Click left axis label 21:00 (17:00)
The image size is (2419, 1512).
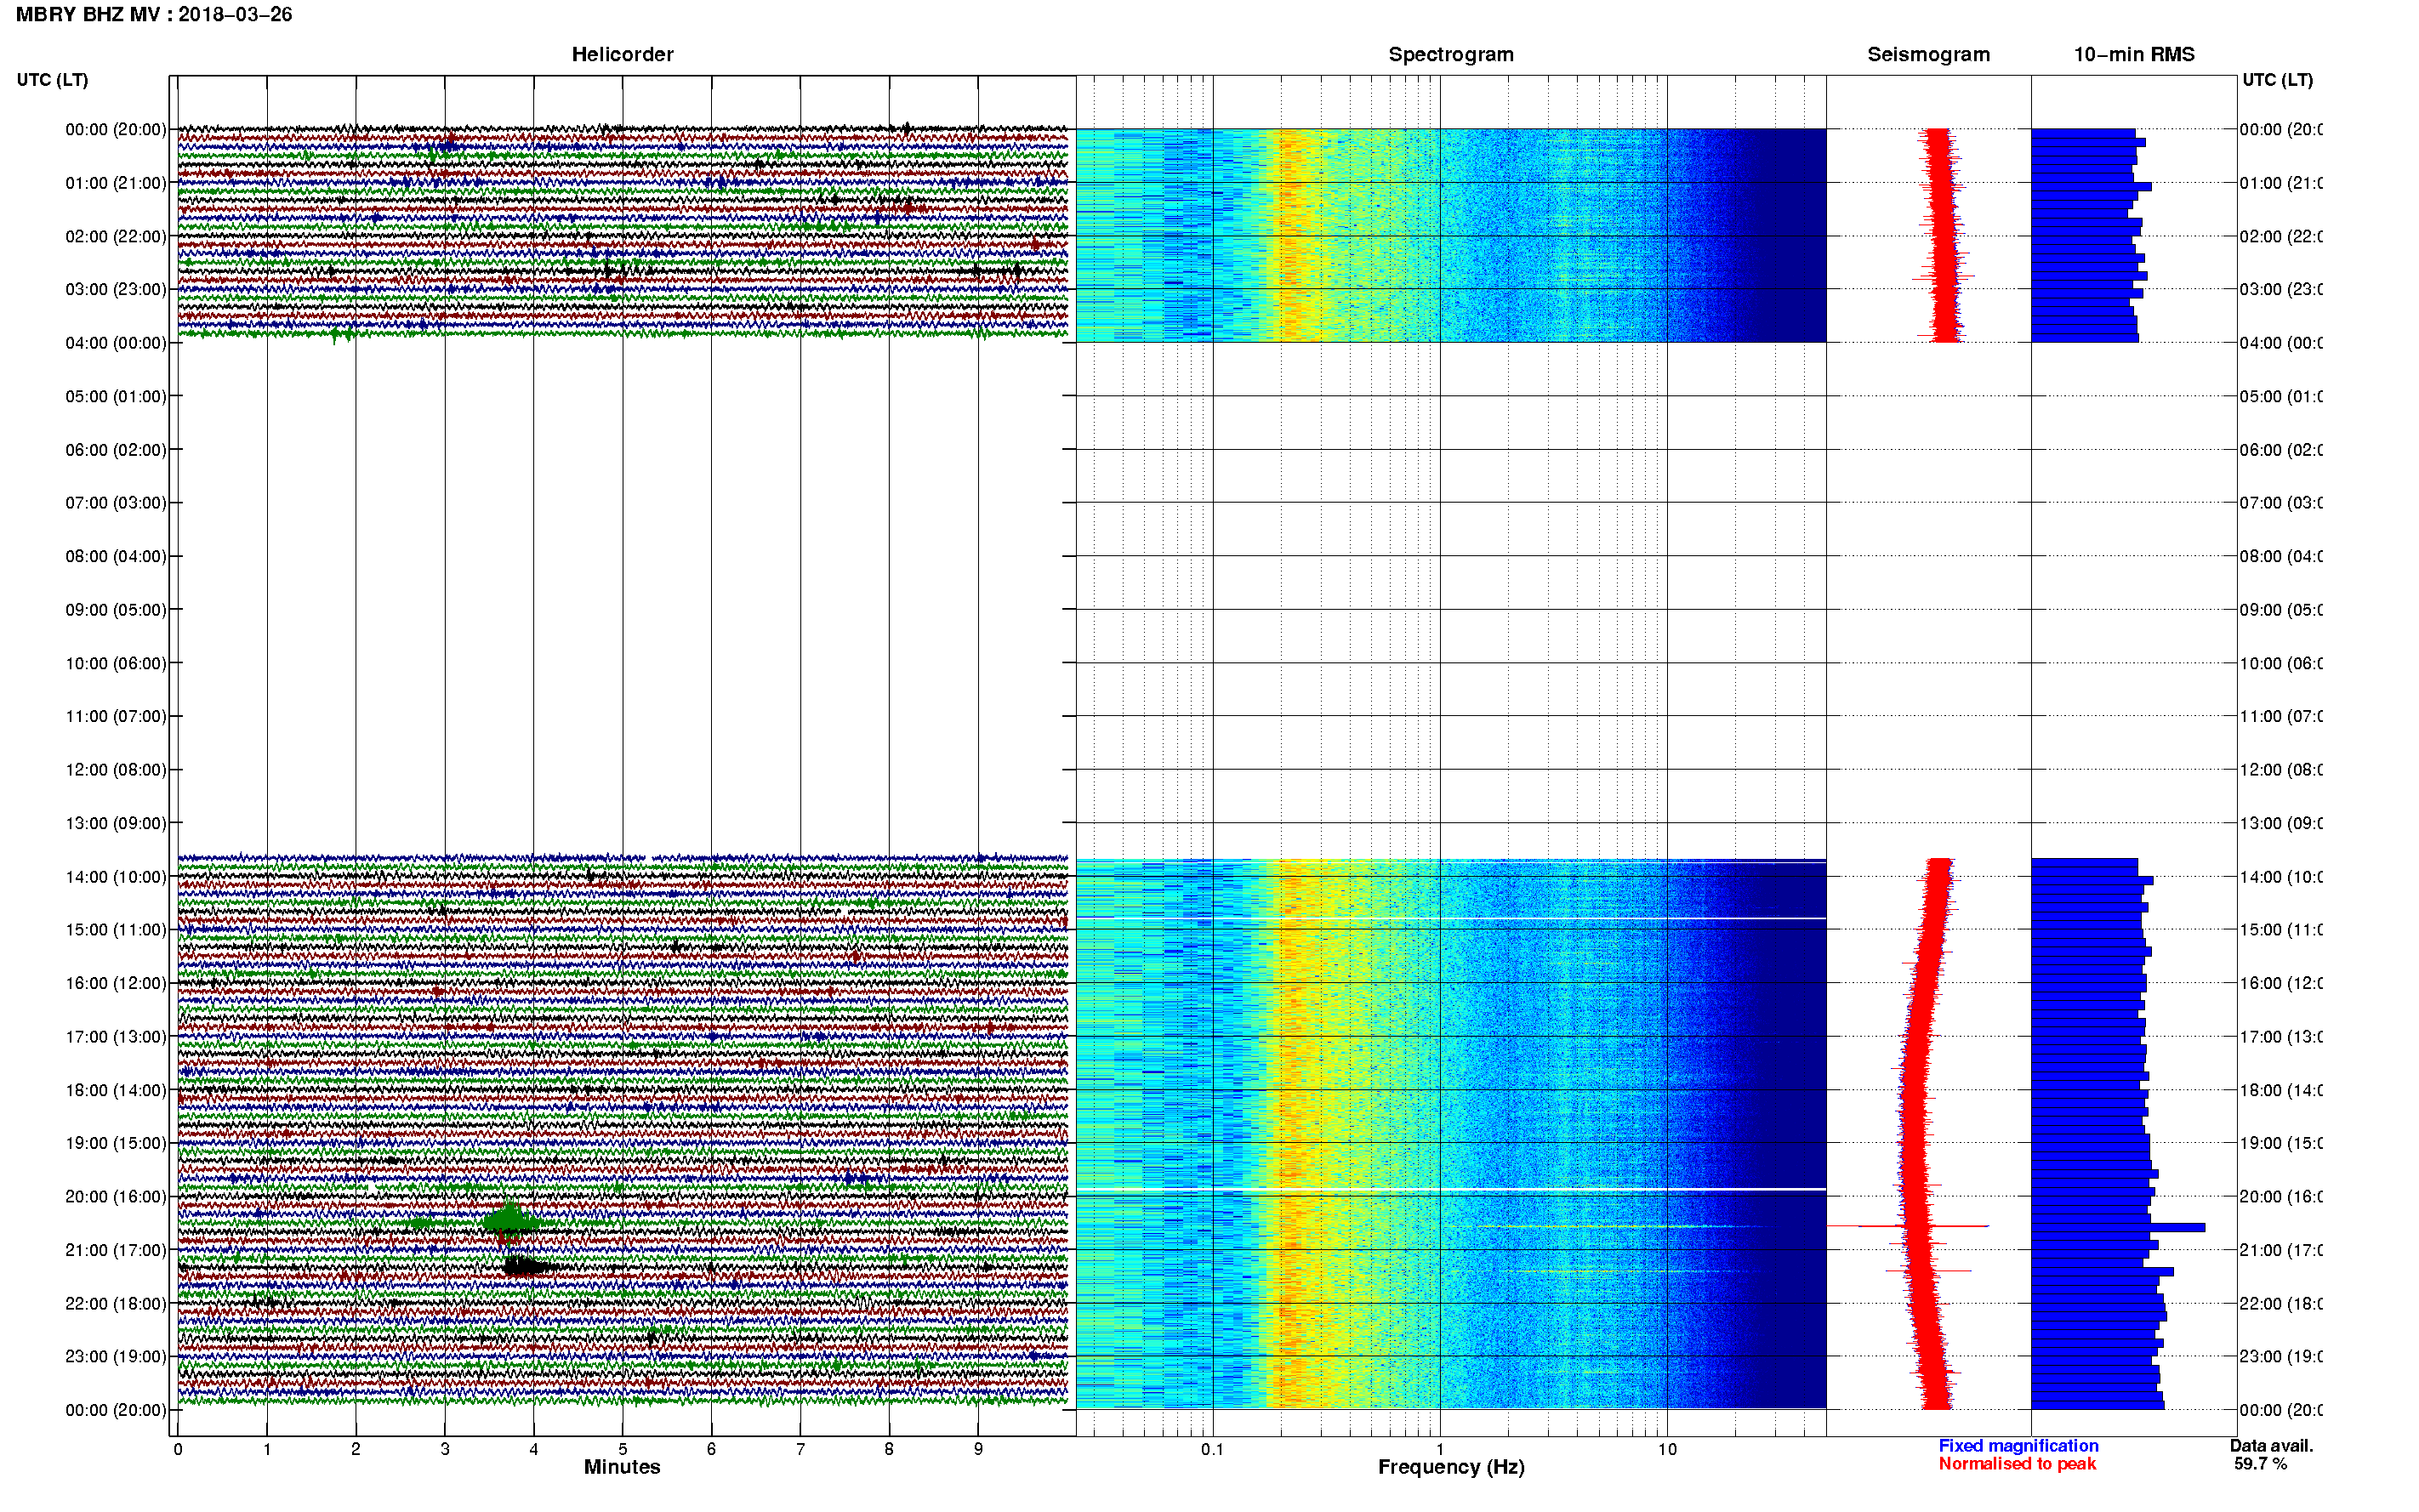[116, 1250]
